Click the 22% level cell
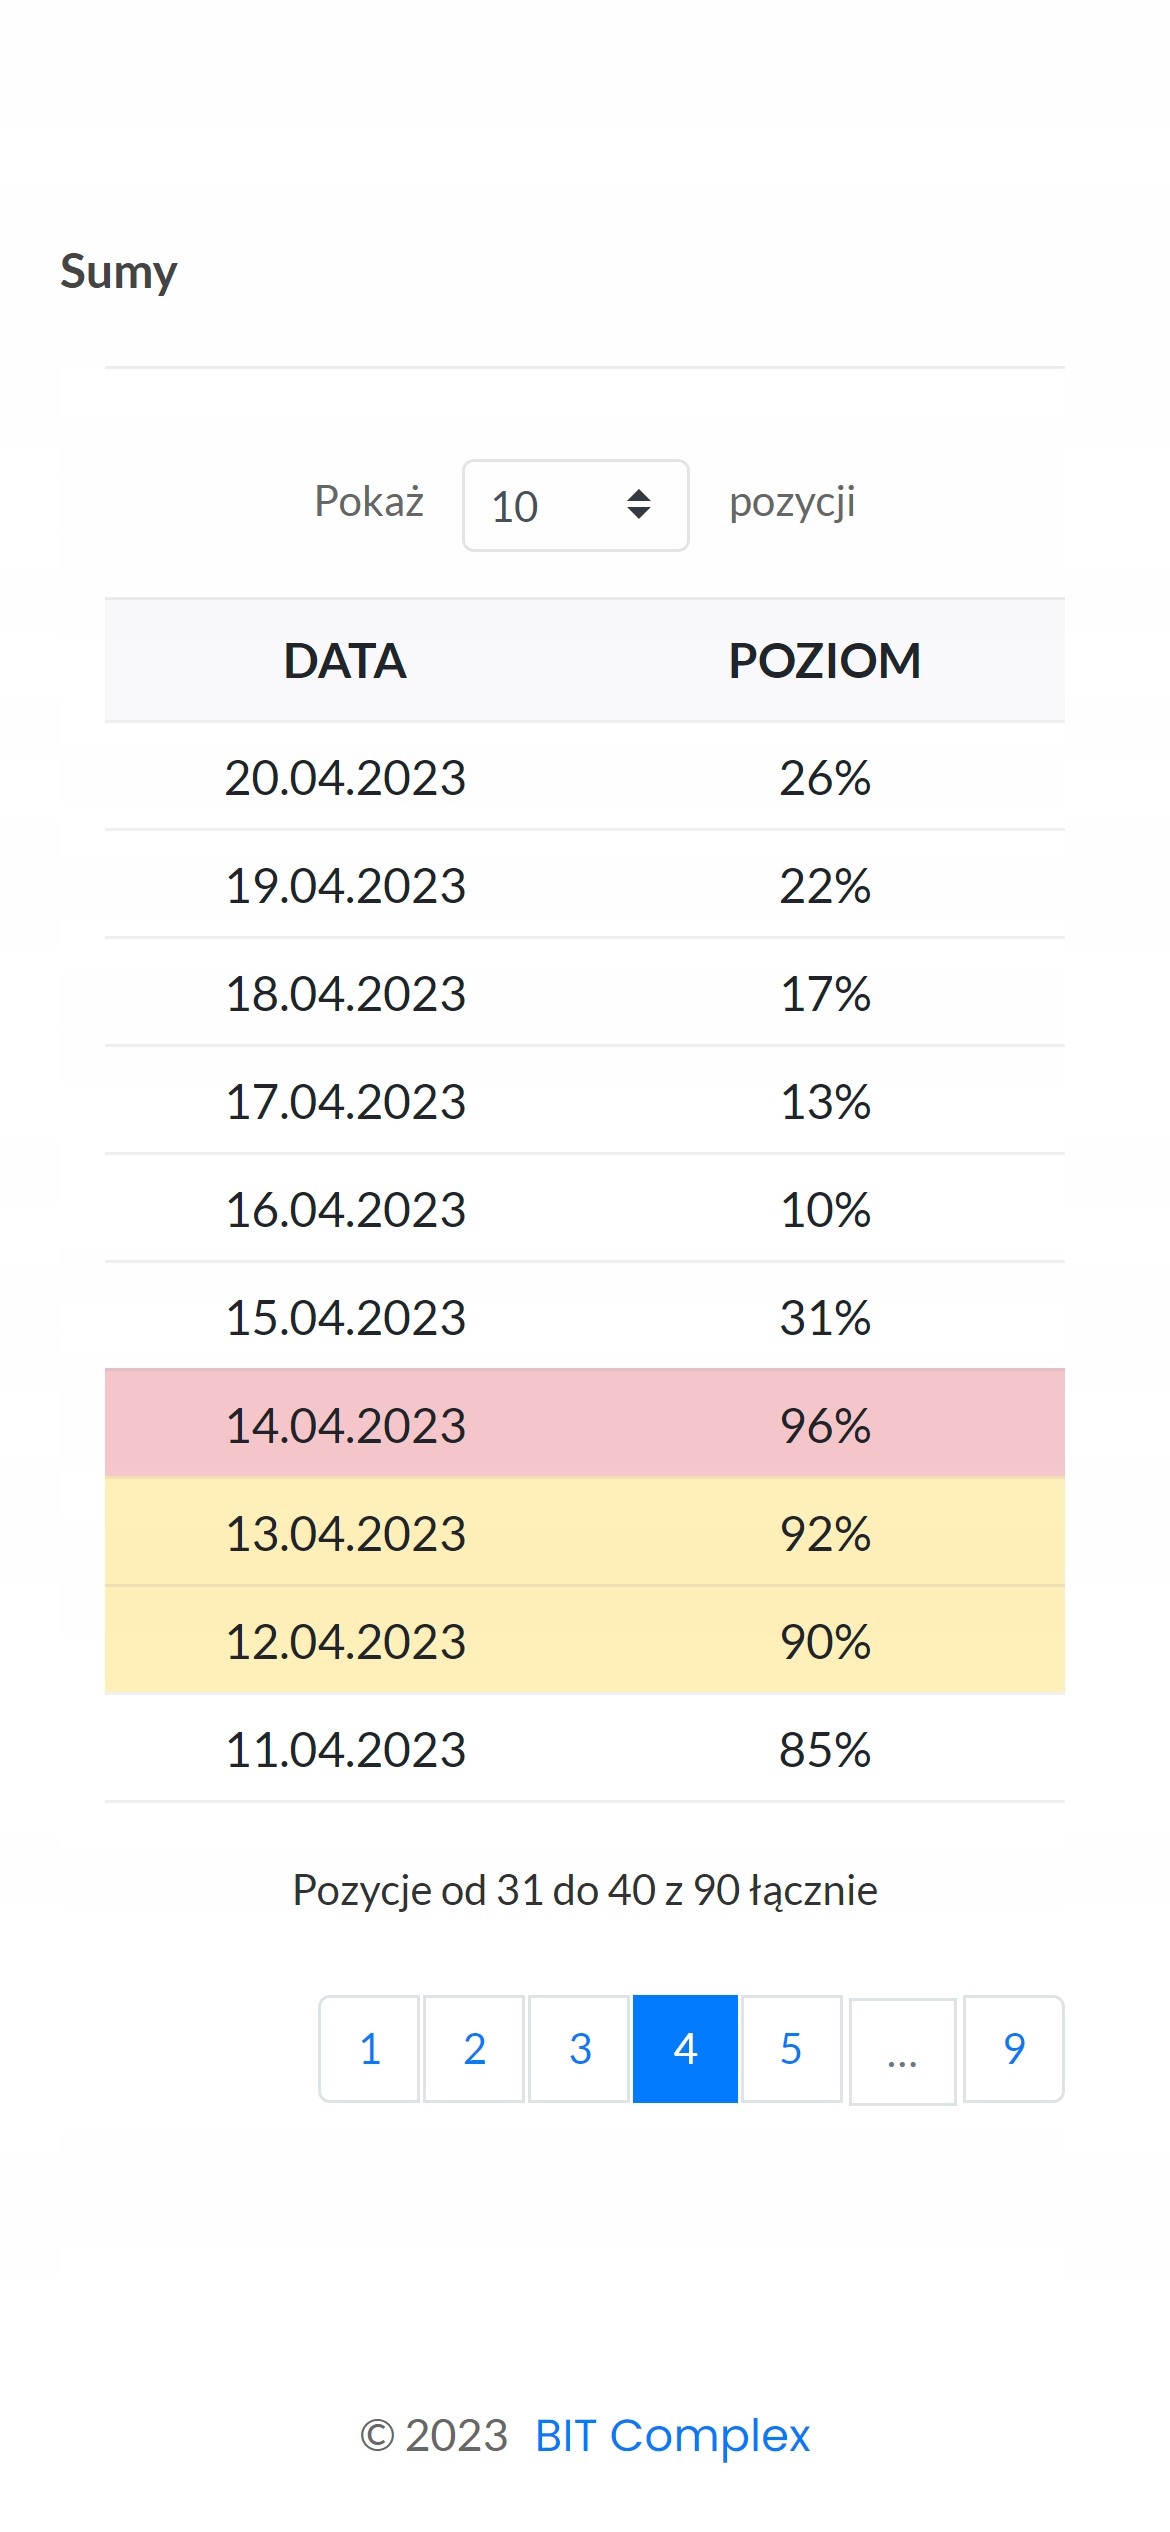 824,885
